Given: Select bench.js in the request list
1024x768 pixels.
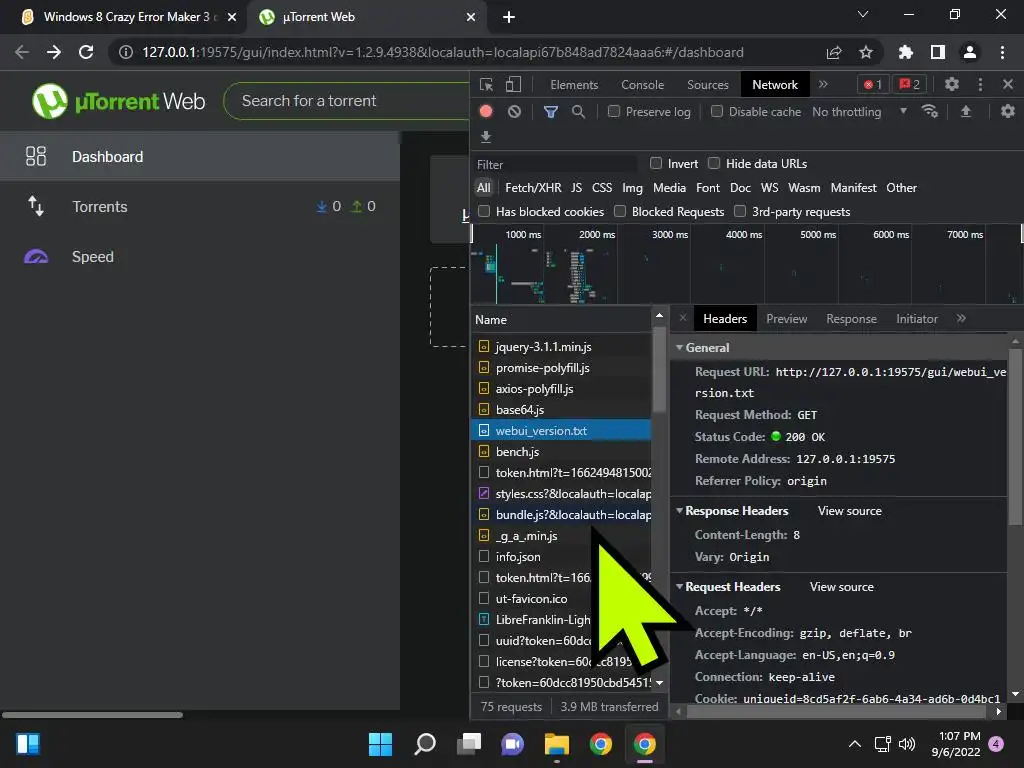Looking at the screenshot, I should click(x=561, y=451).
